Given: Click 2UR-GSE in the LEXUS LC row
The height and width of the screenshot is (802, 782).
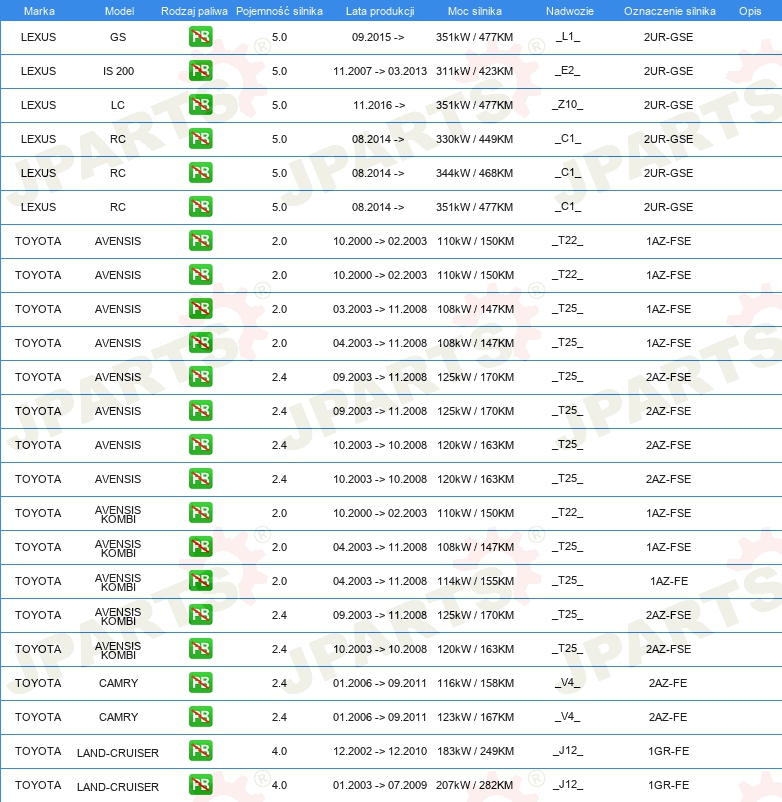Looking at the screenshot, I should (x=668, y=105).
